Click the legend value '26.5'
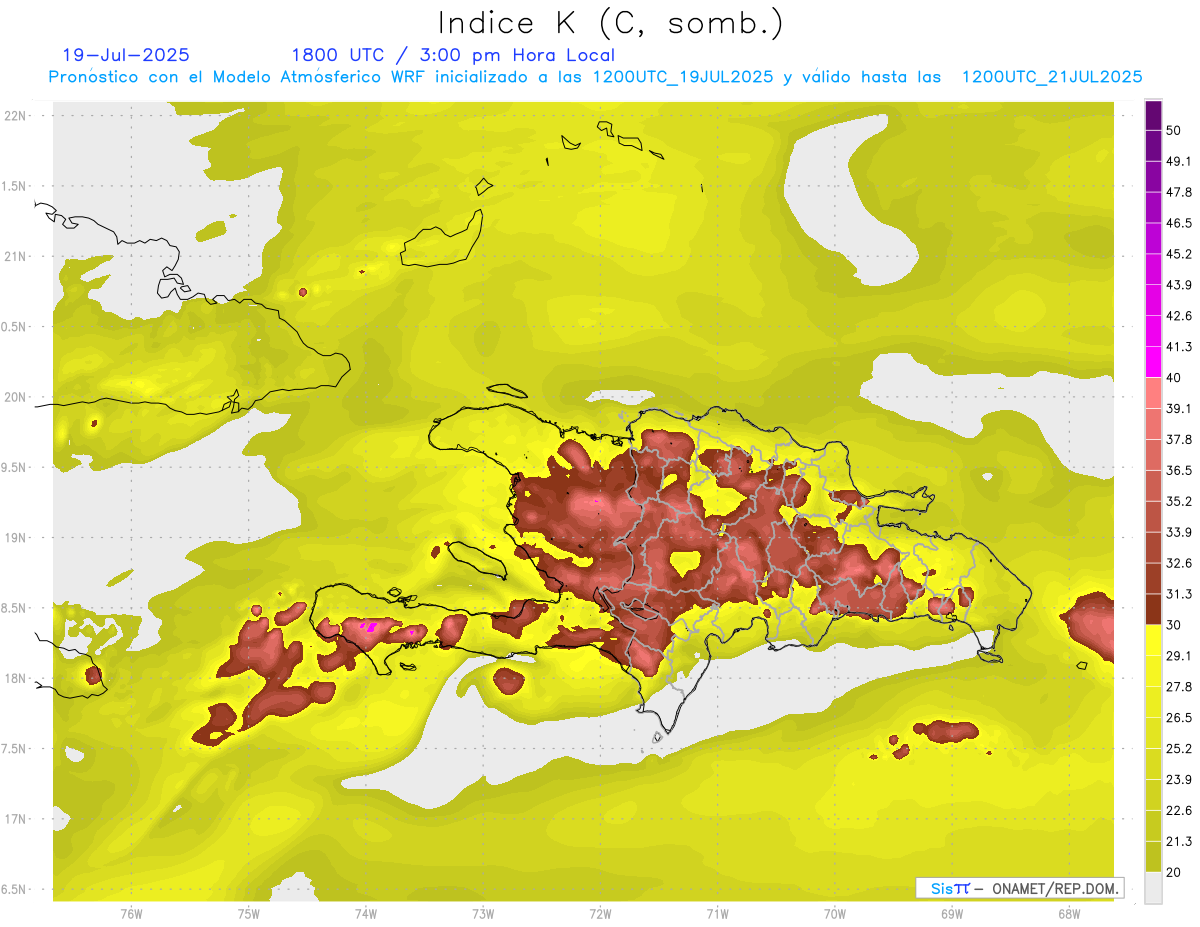This screenshot has height=927, width=1200. click(1179, 717)
